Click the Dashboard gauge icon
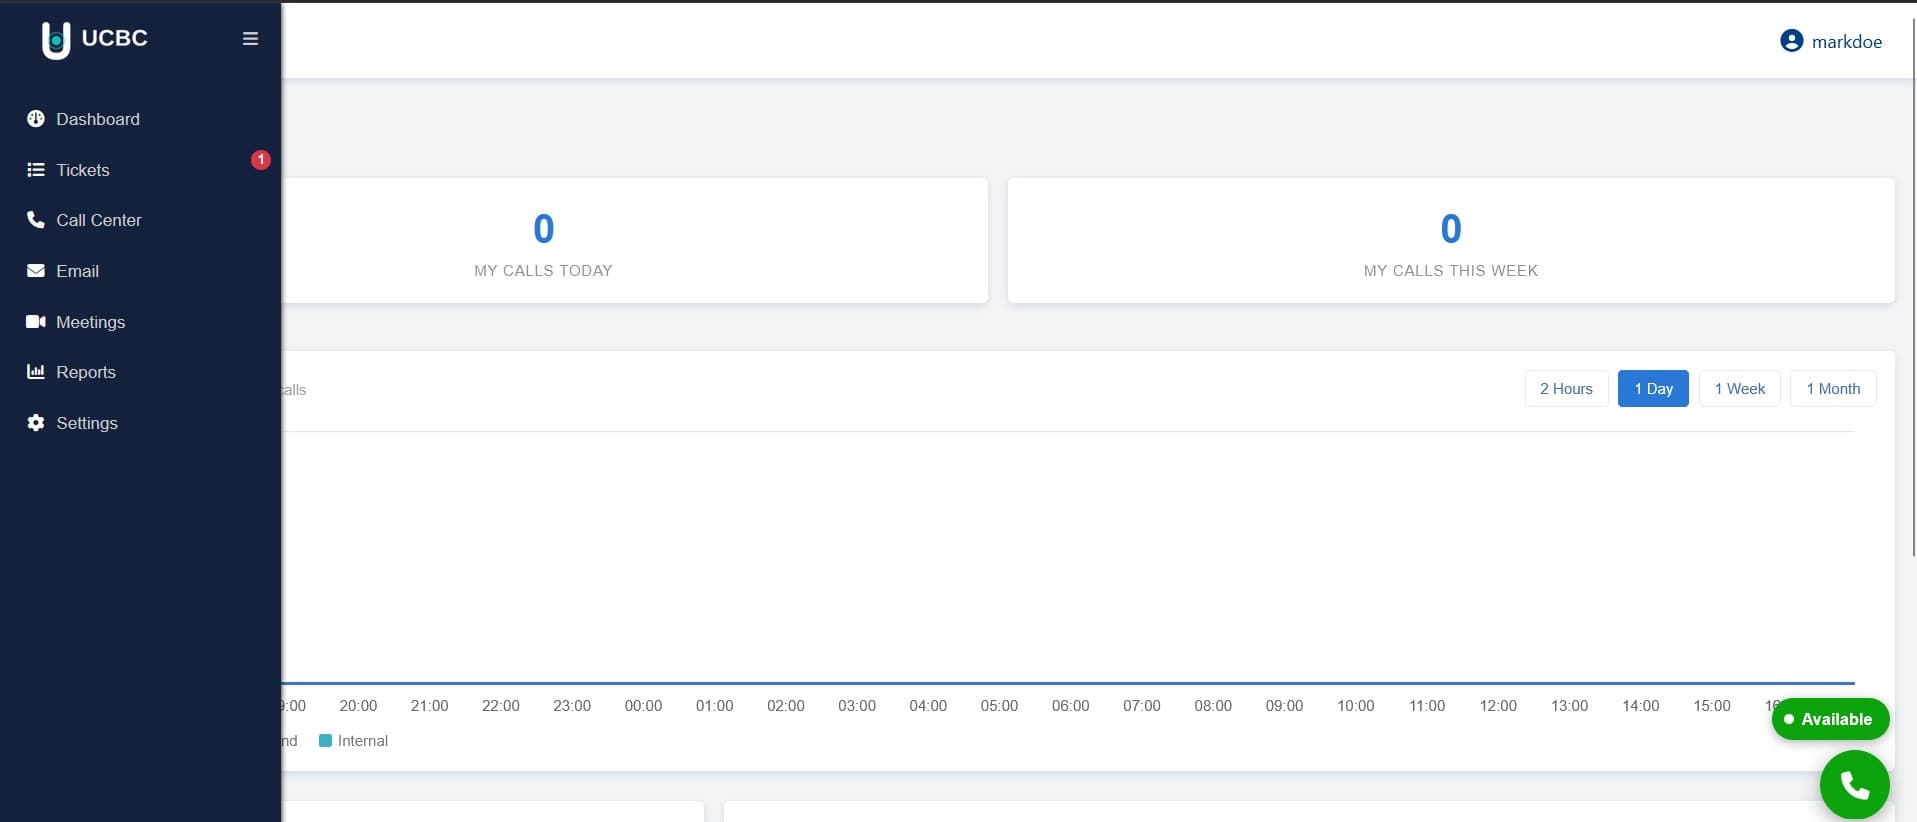This screenshot has height=822, width=1917. (36, 119)
